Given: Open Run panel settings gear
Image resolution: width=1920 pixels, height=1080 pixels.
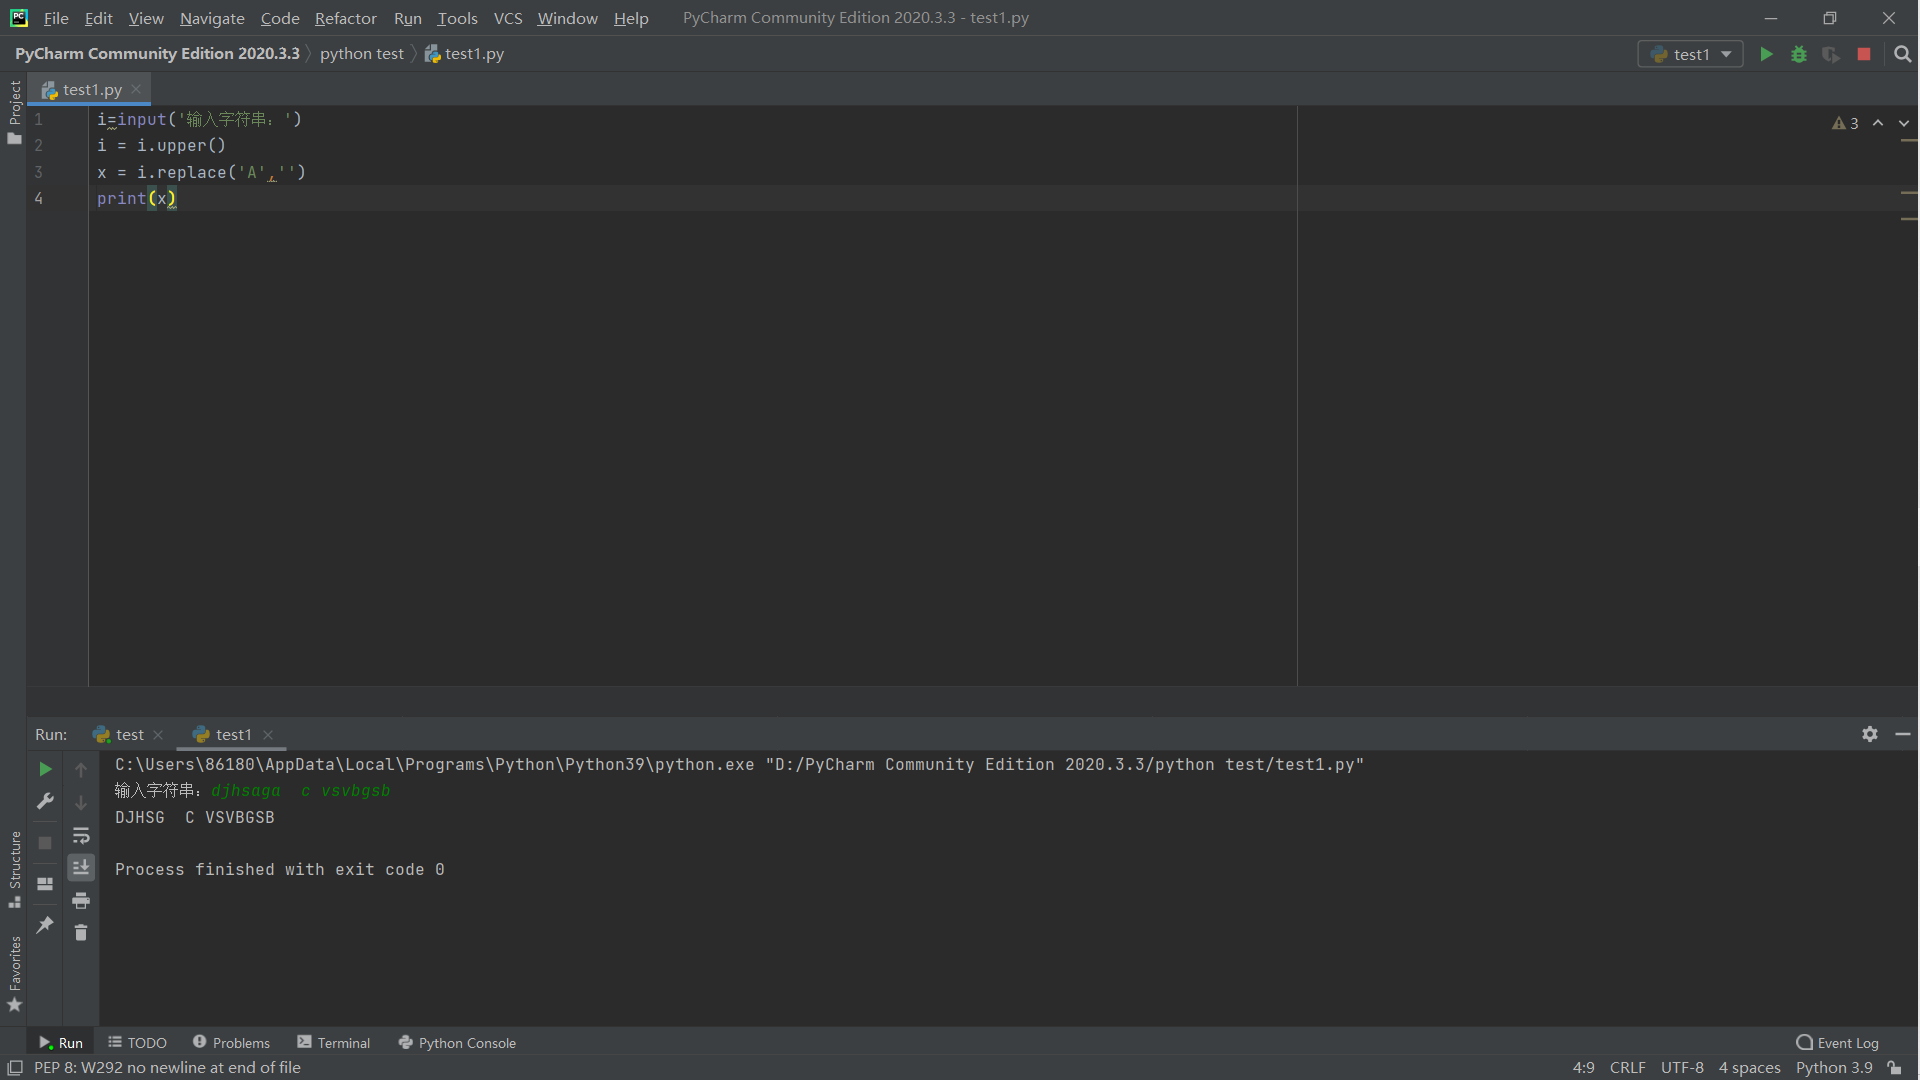Looking at the screenshot, I should tap(1870, 734).
